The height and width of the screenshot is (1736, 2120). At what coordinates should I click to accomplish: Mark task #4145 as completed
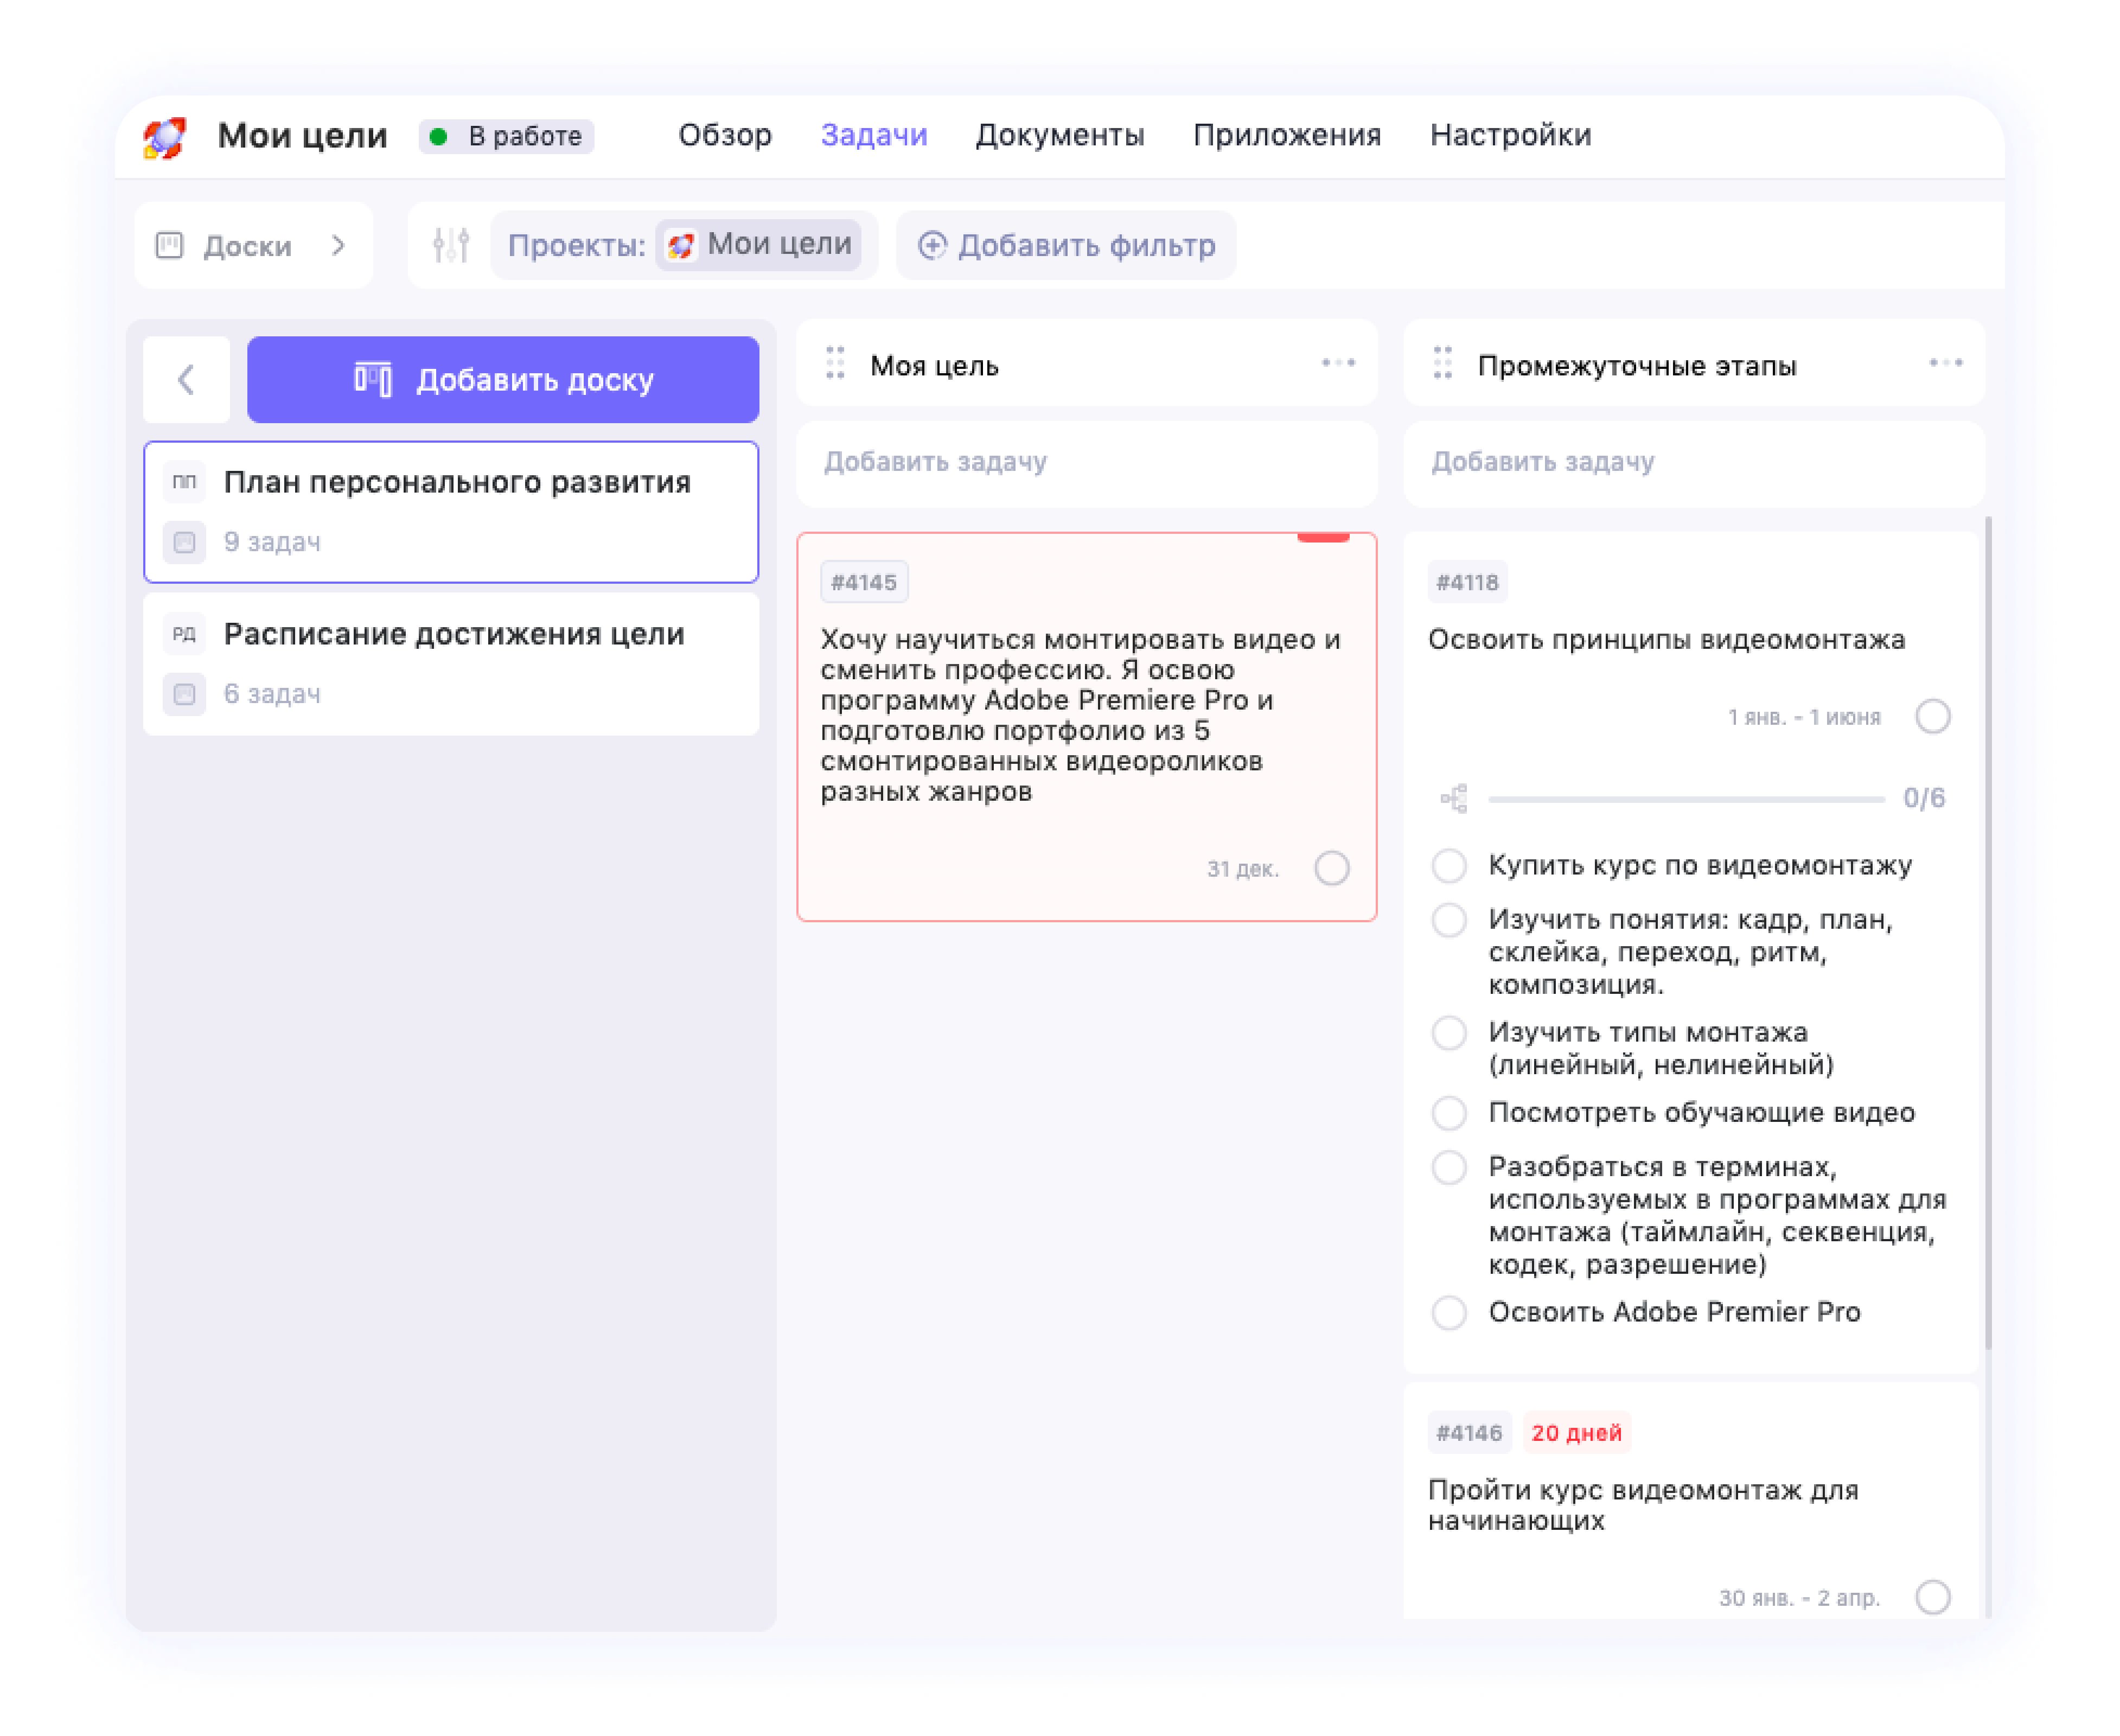1331,868
